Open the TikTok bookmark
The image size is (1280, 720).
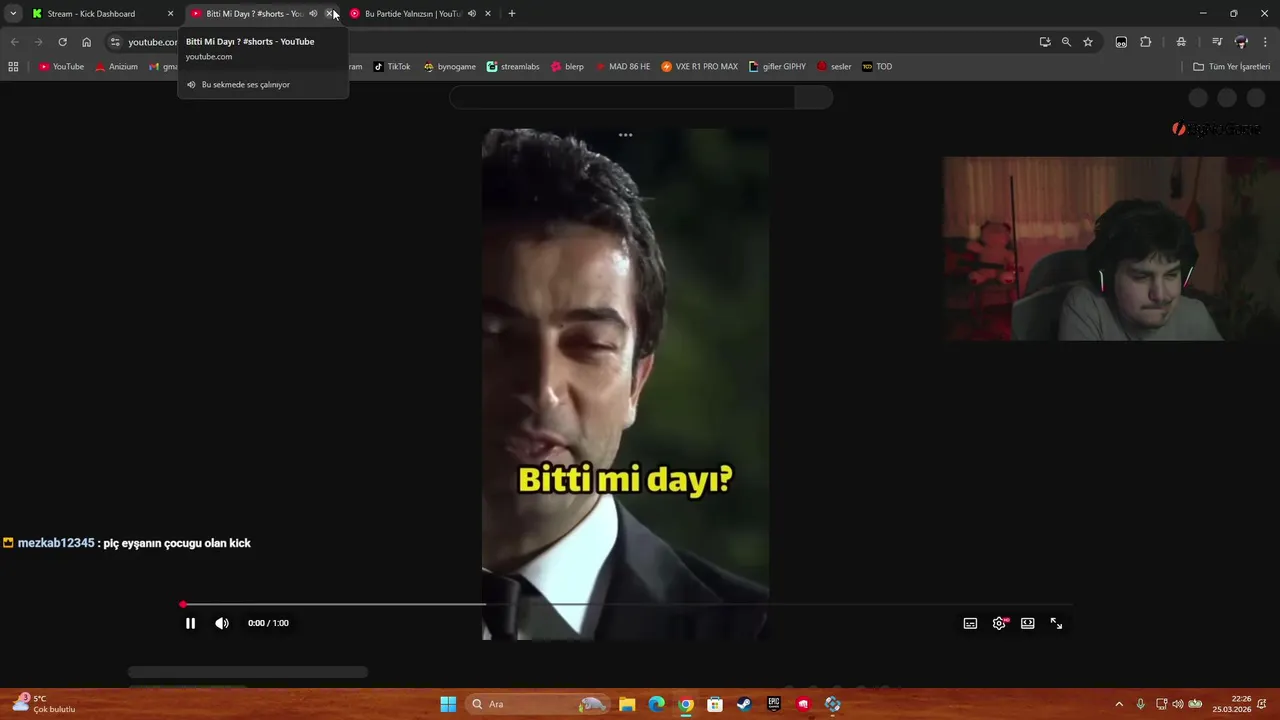[392, 67]
